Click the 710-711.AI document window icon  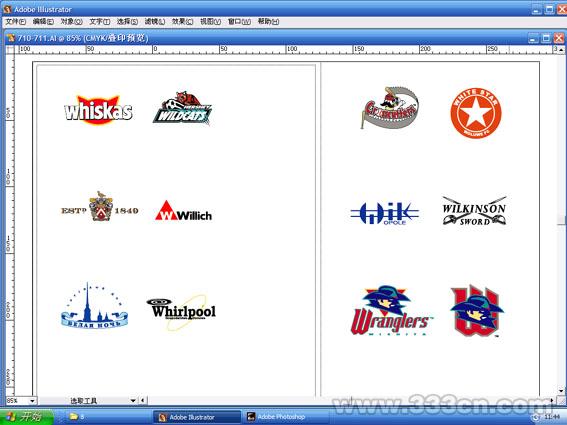(x=11, y=38)
